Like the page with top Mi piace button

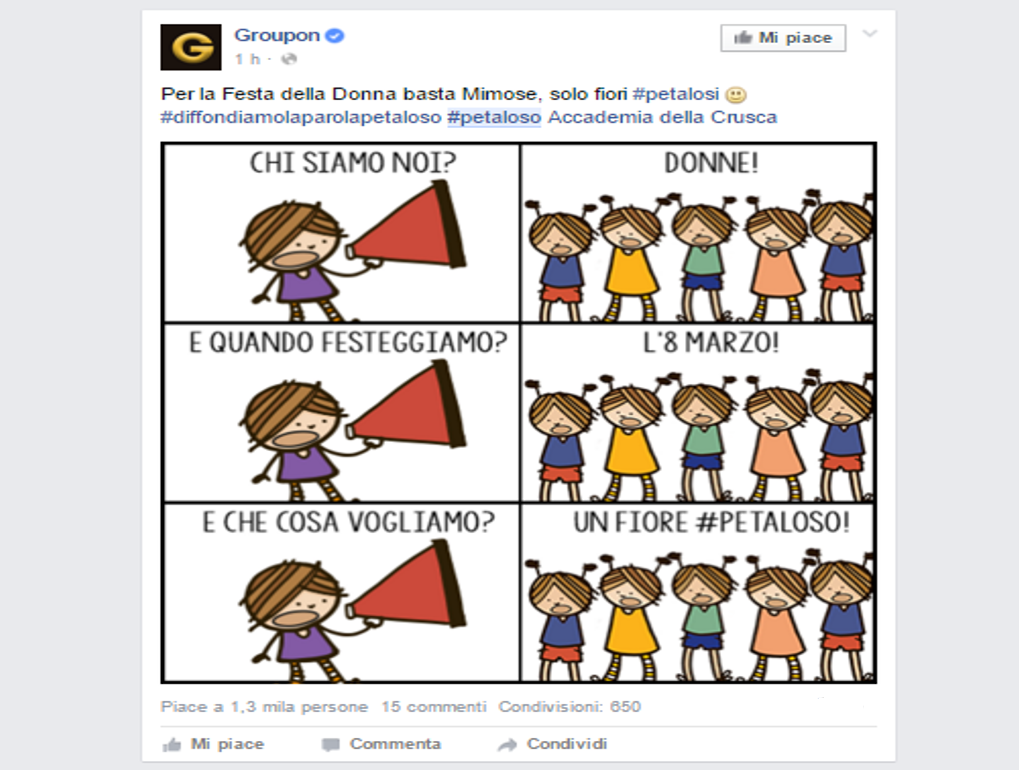[783, 38]
